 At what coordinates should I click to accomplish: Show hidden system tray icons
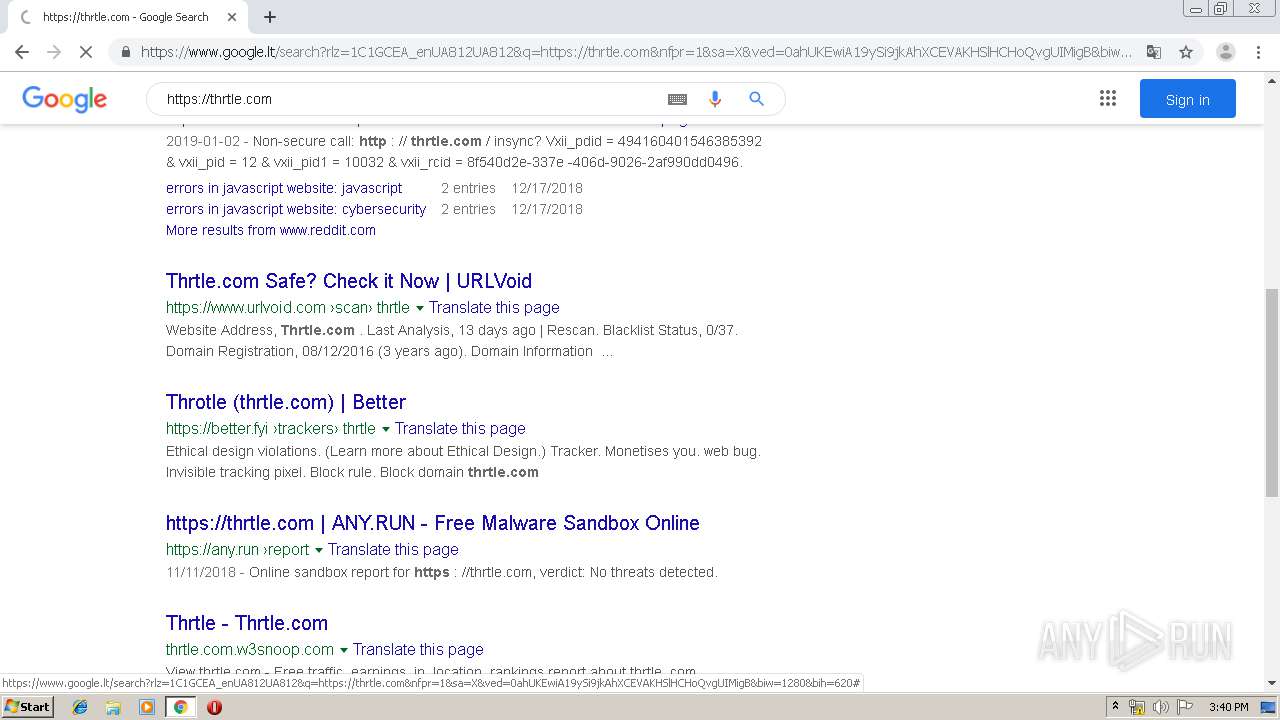(1115, 707)
